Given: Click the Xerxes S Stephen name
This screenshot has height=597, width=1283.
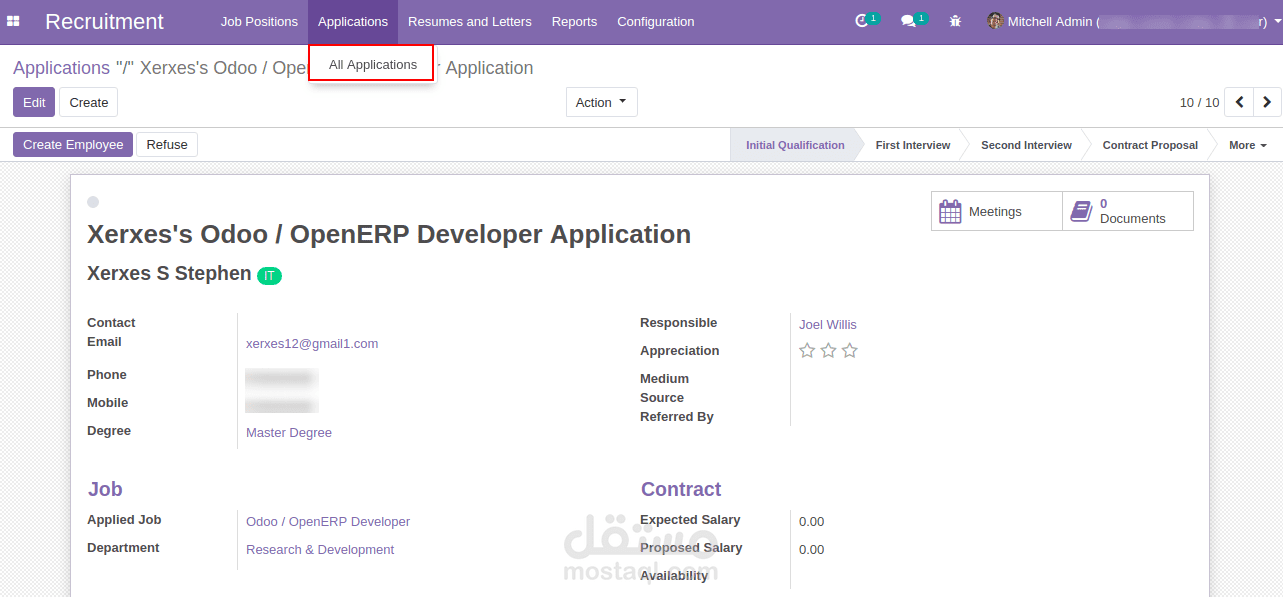Looking at the screenshot, I should [x=169, y=273].
